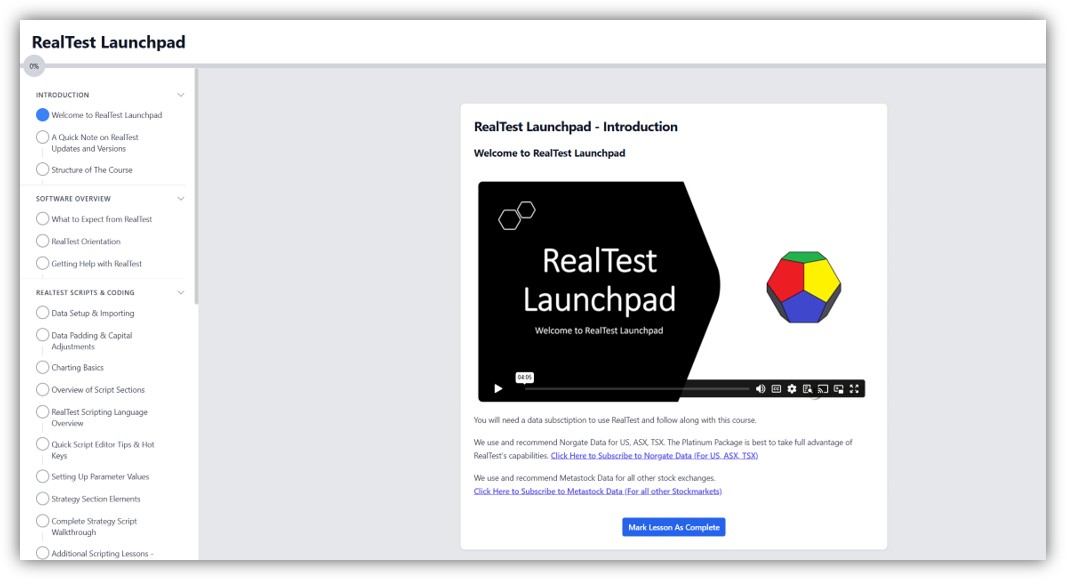Open the RealTest Orientation lesson
Viewport: 1066px width, 580px height.
pos(86,242)
